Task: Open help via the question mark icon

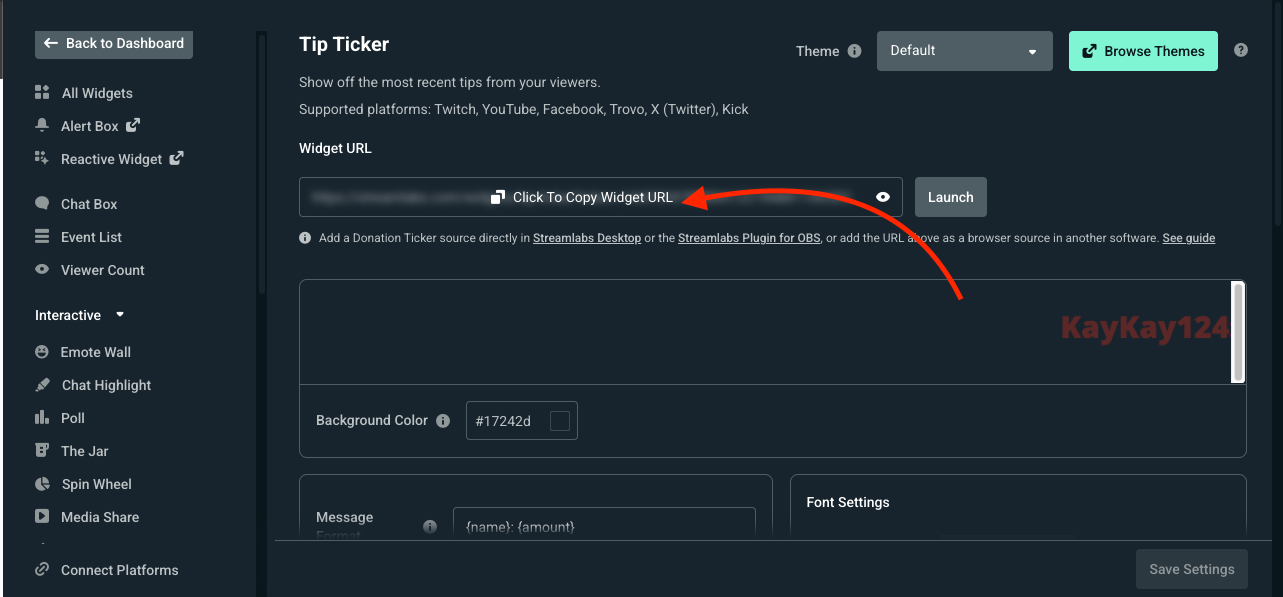Action: click(x=1241, y=50)
